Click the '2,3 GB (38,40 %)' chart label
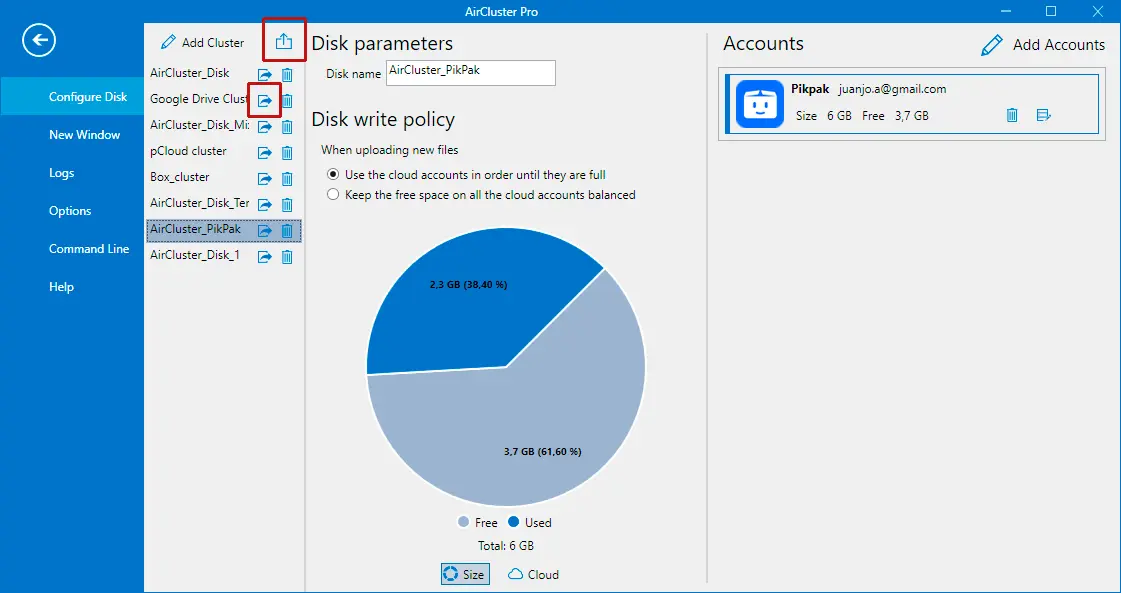The width and height of the screenshot is (1121, 593). click(468, 285)
